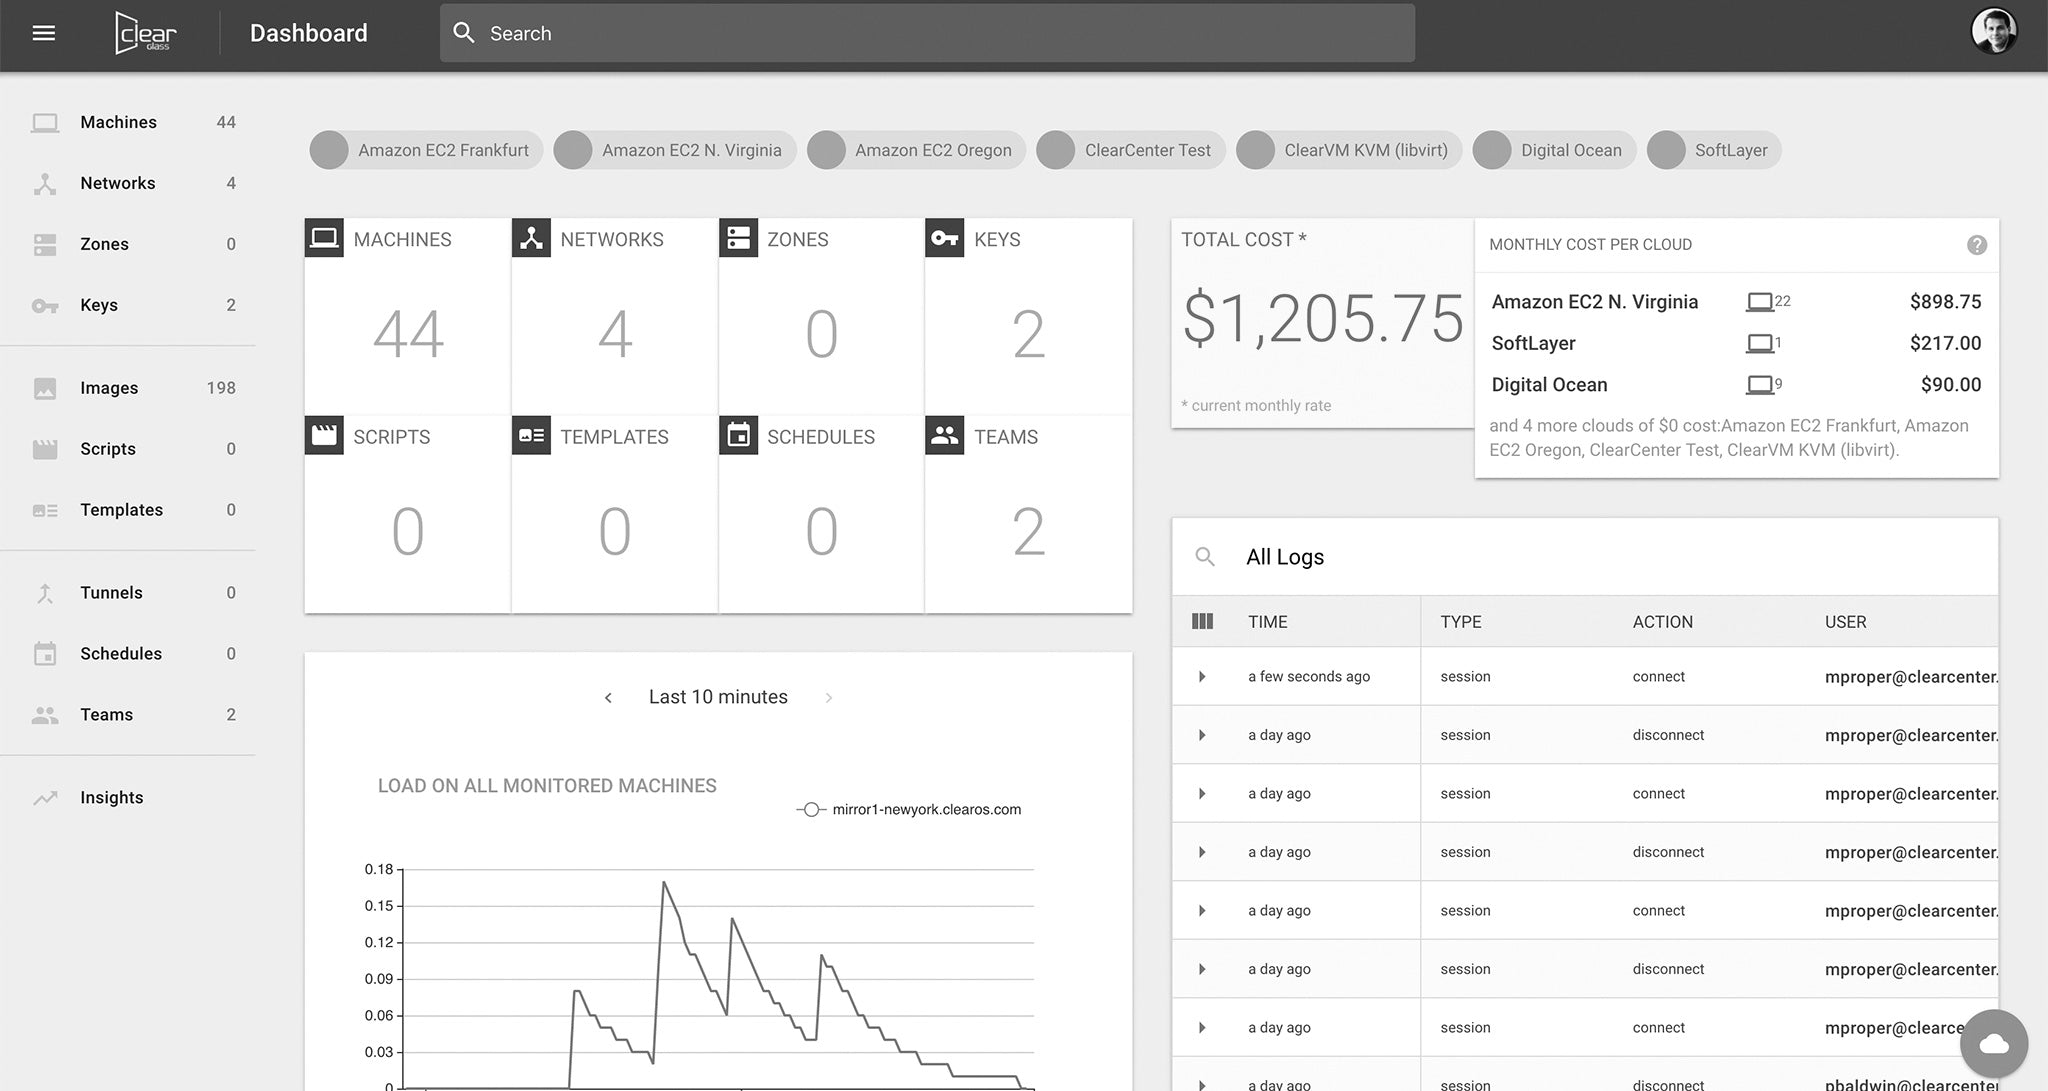This screenshot has width=2048, height=1091.
Task: Expand the third 'a day ago' connect log row
Action: (1202, 1028)
